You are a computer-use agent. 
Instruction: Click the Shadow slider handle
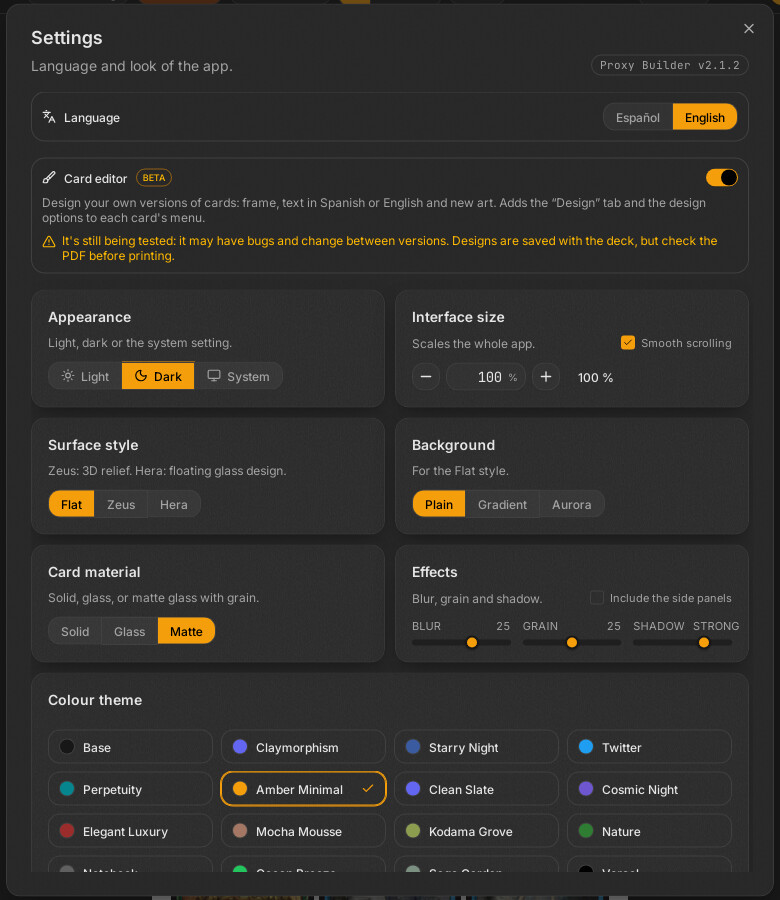click(x=704, y=642)
